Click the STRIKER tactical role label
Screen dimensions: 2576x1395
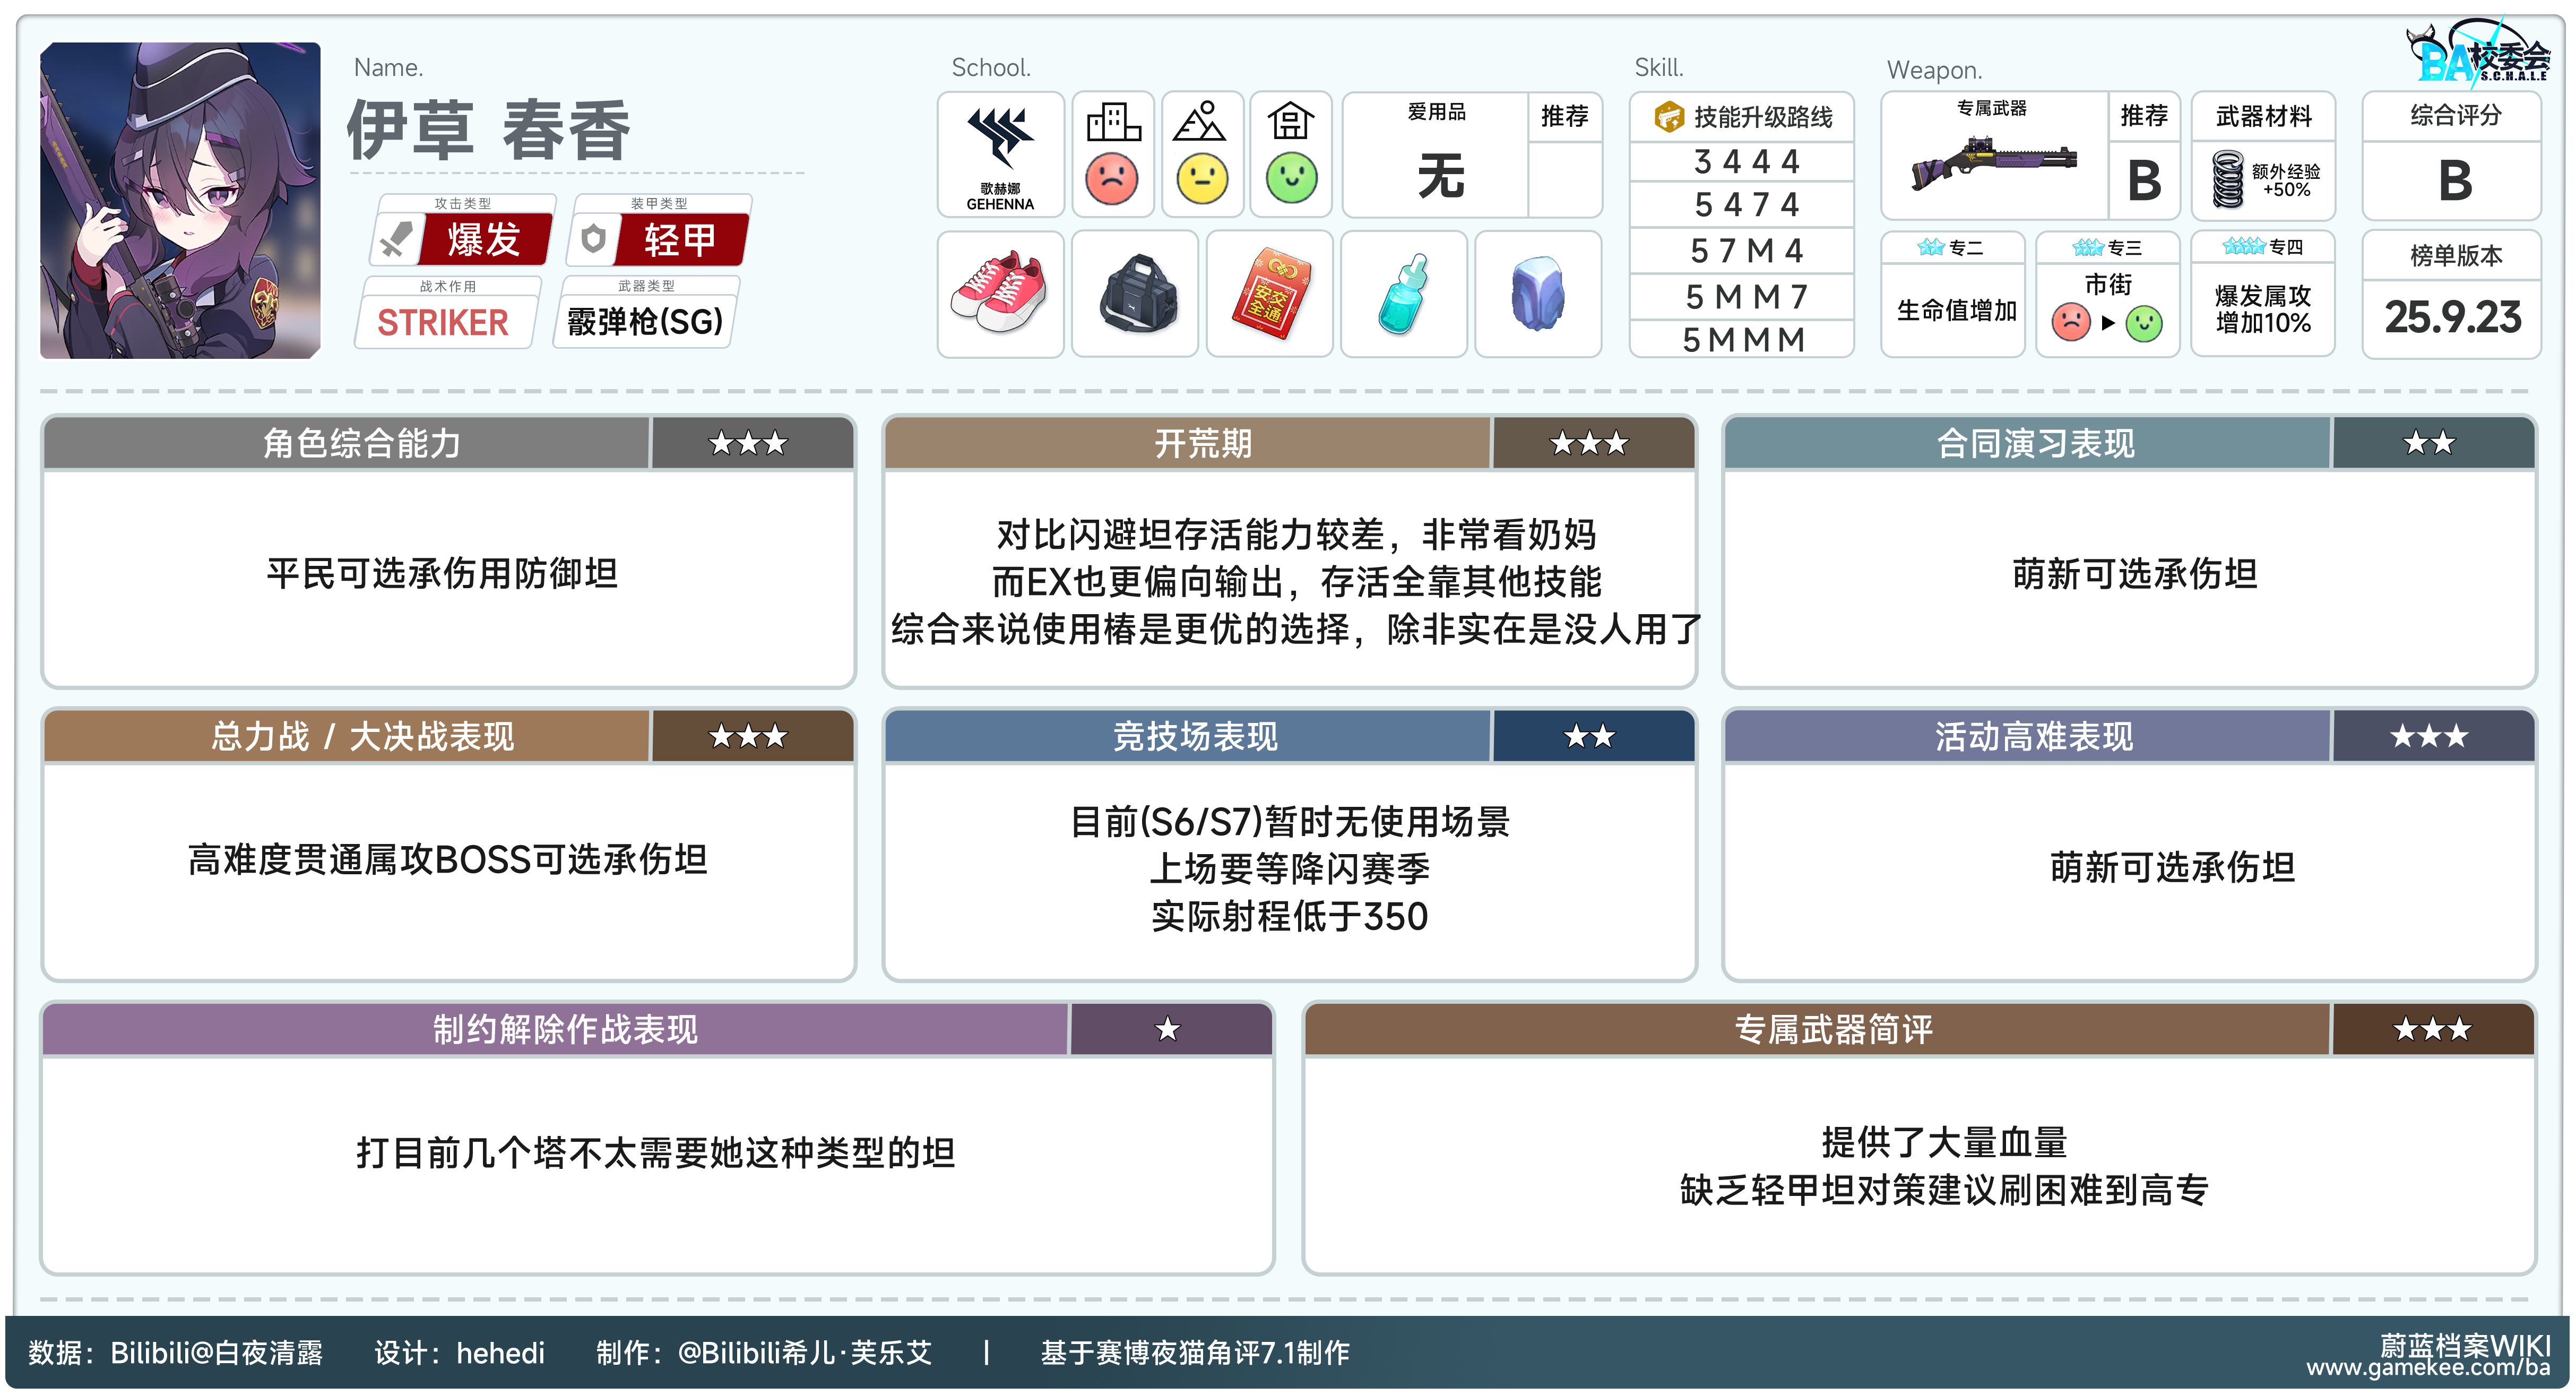pos(443,322)
